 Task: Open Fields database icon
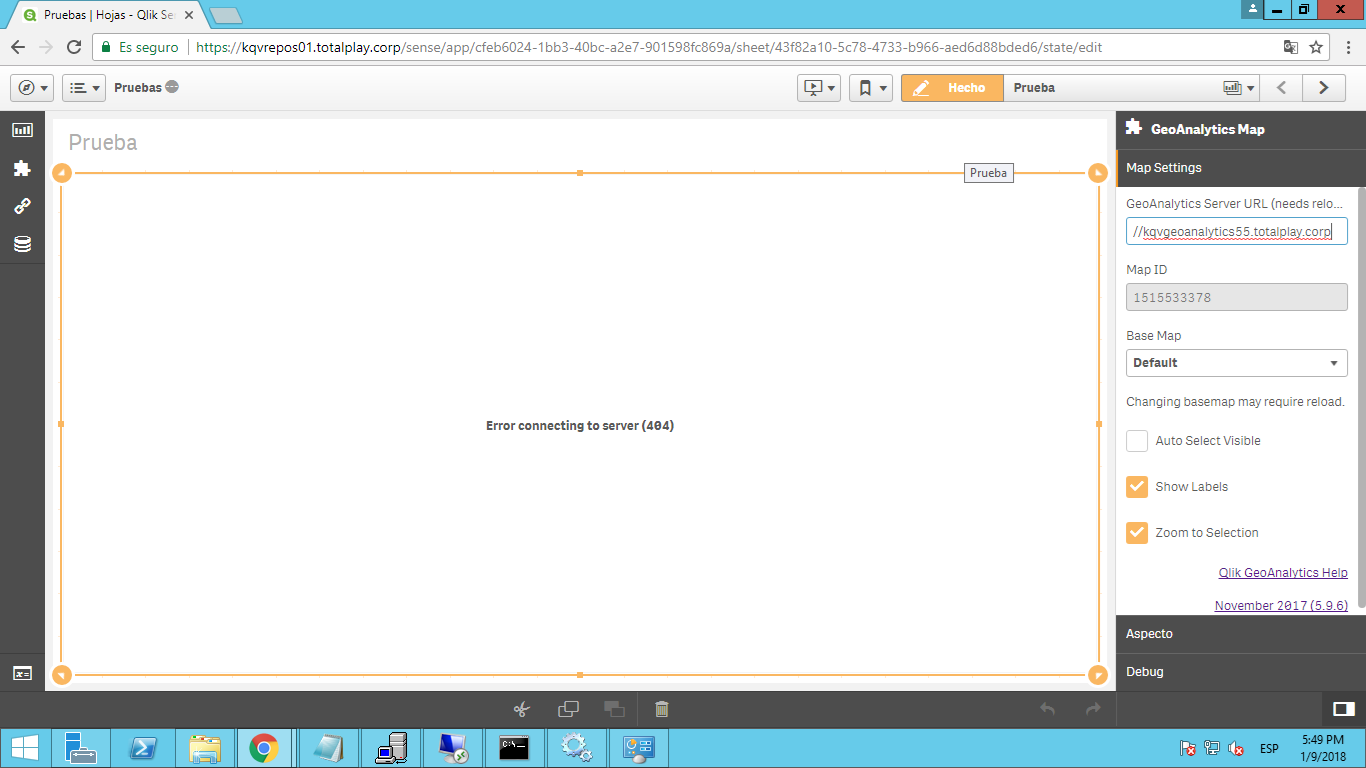[22, 244]
